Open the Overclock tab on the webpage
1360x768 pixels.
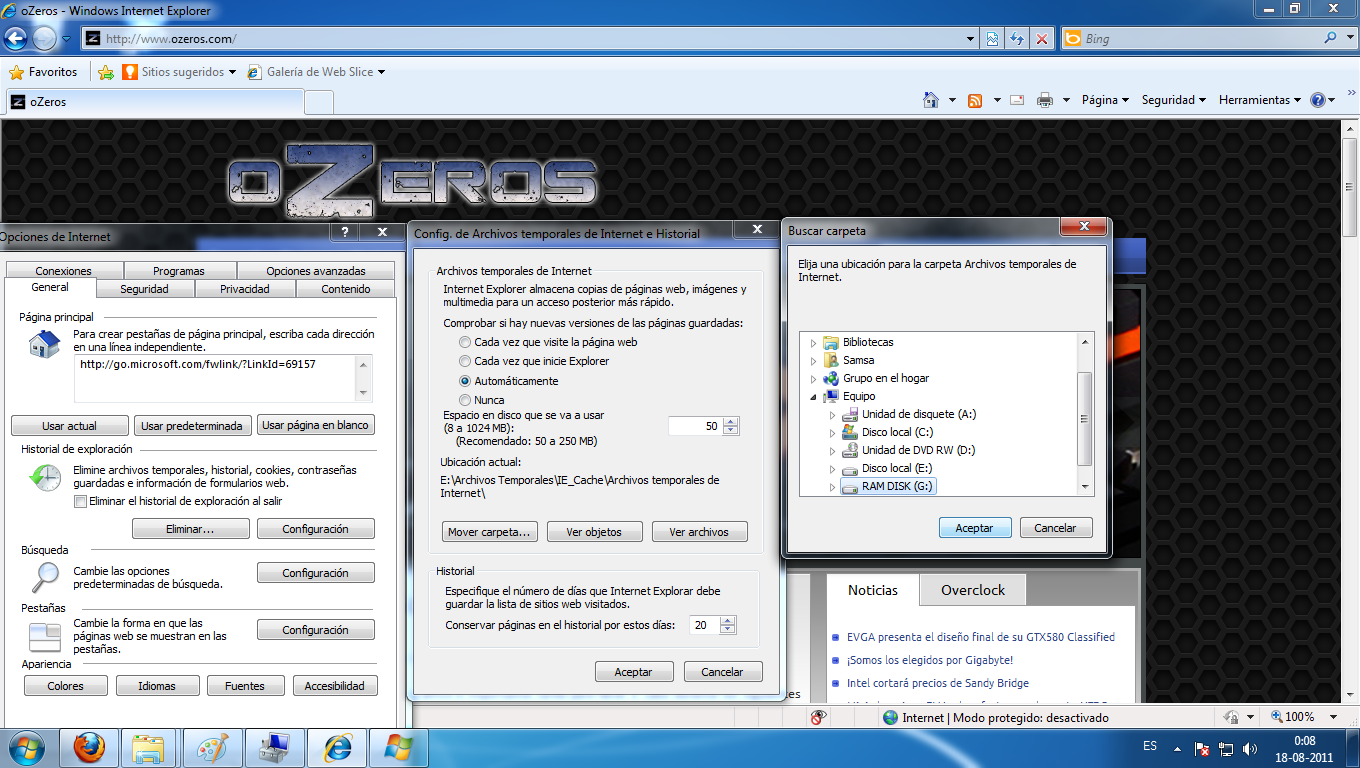(973, 590)
